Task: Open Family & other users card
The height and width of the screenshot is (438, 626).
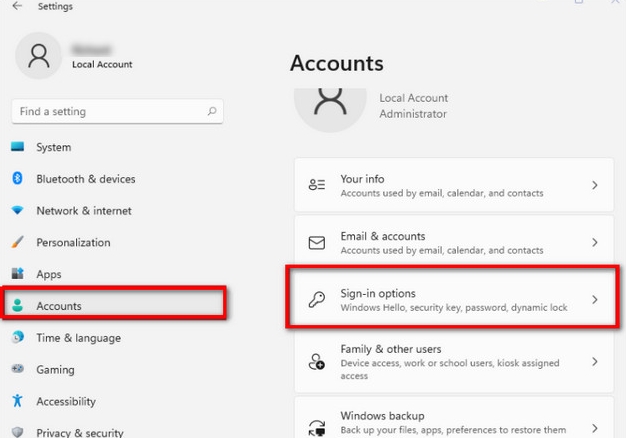Action: pos(454,362)
